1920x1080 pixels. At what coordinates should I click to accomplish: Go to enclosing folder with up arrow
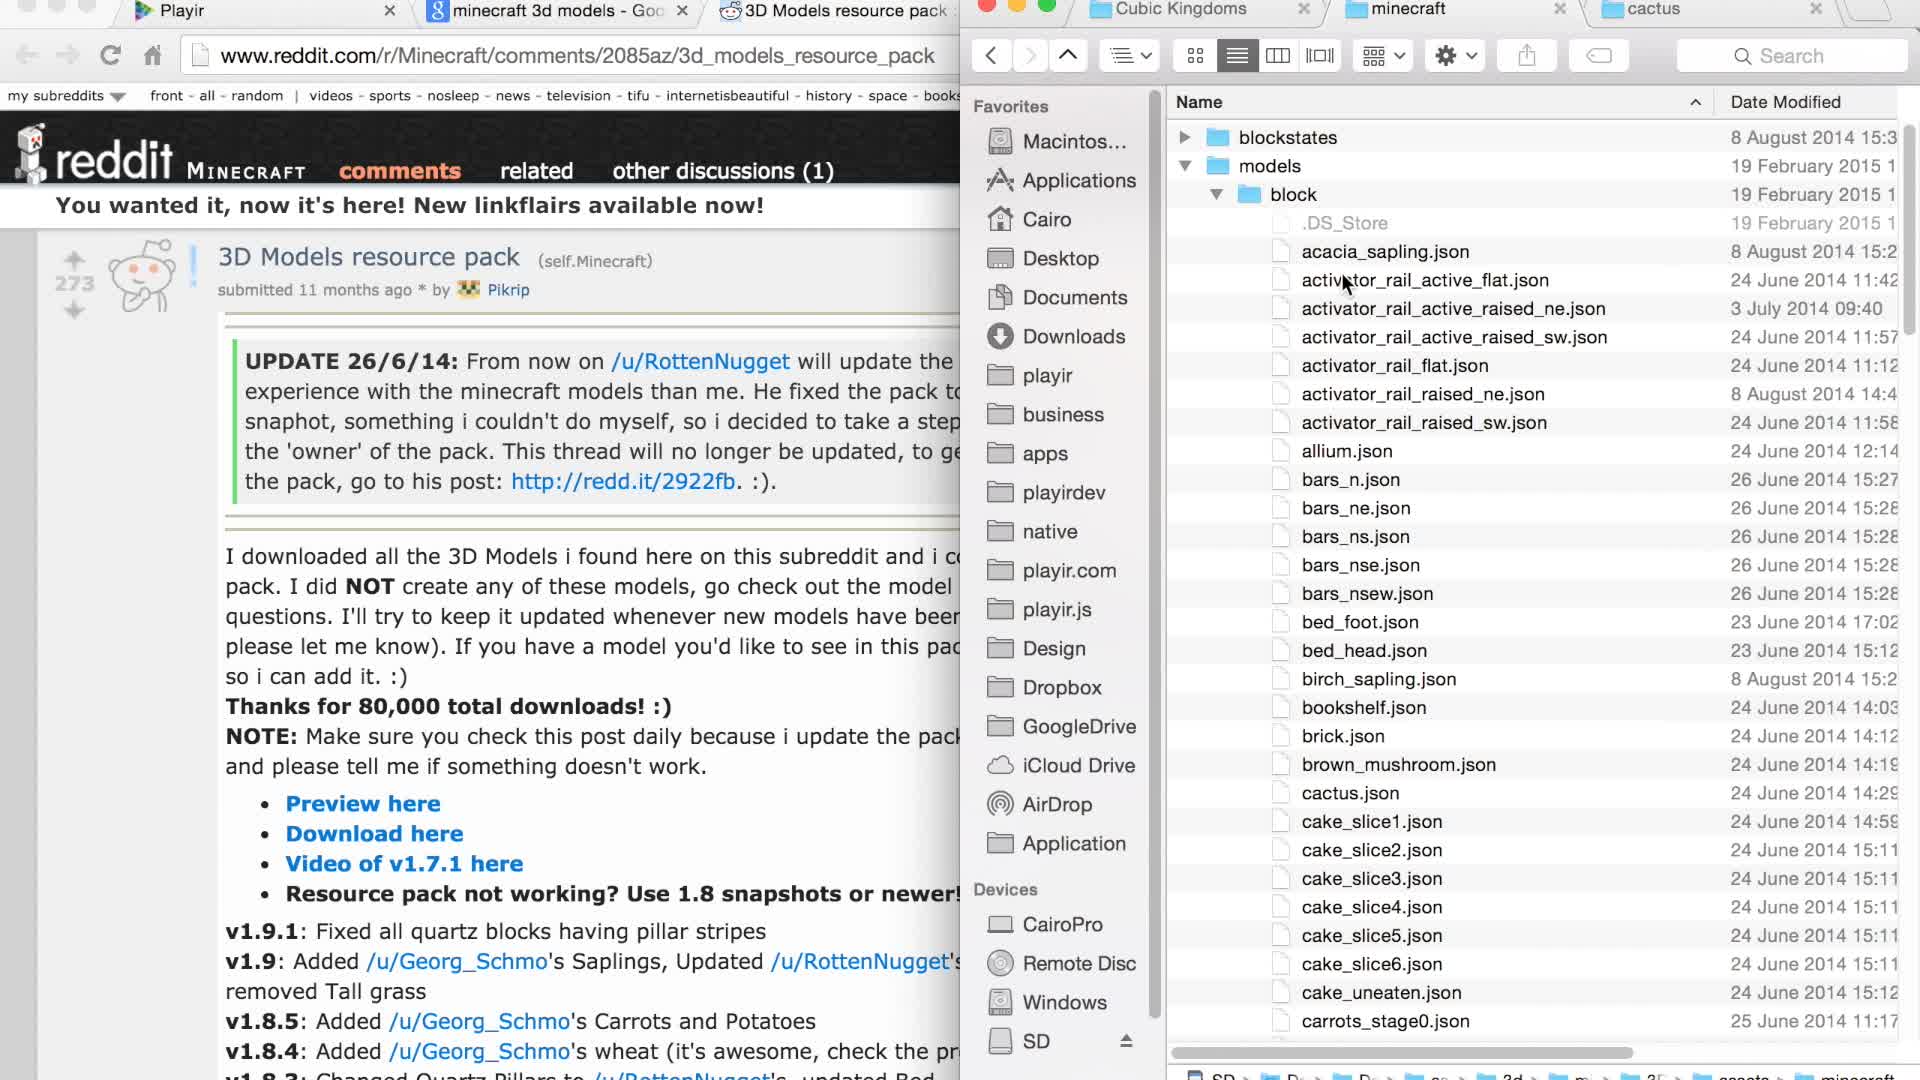pyautogui.click(x=1068, y=56)
